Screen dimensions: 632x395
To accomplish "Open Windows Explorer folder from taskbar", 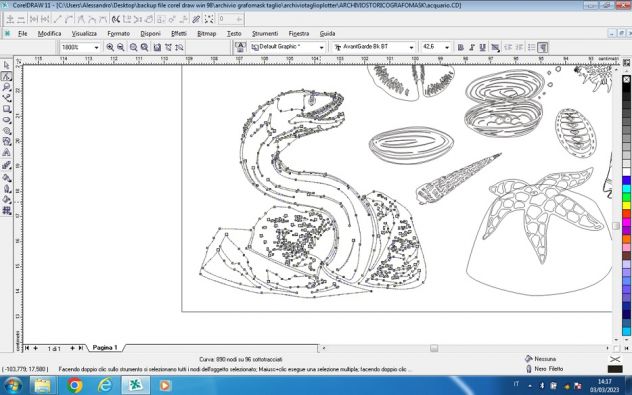I will click(42, 385).
